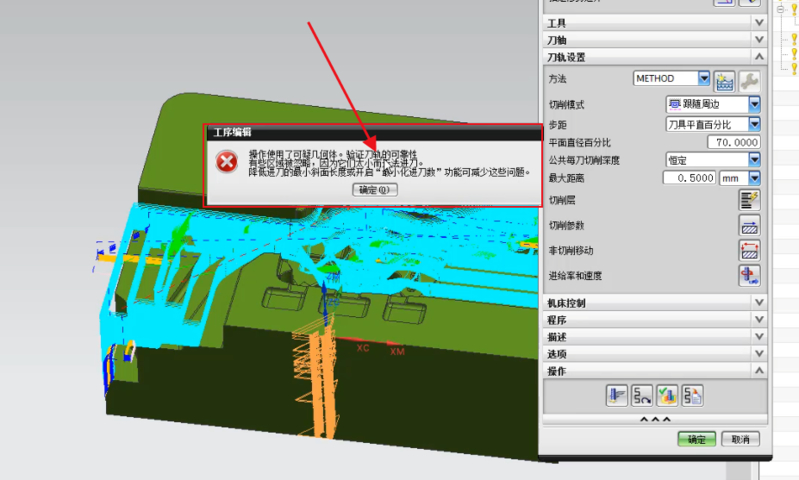Collapse the 刀轨设置 section
The height and width of the screenshot is (480, 799).
pos(655,57)
